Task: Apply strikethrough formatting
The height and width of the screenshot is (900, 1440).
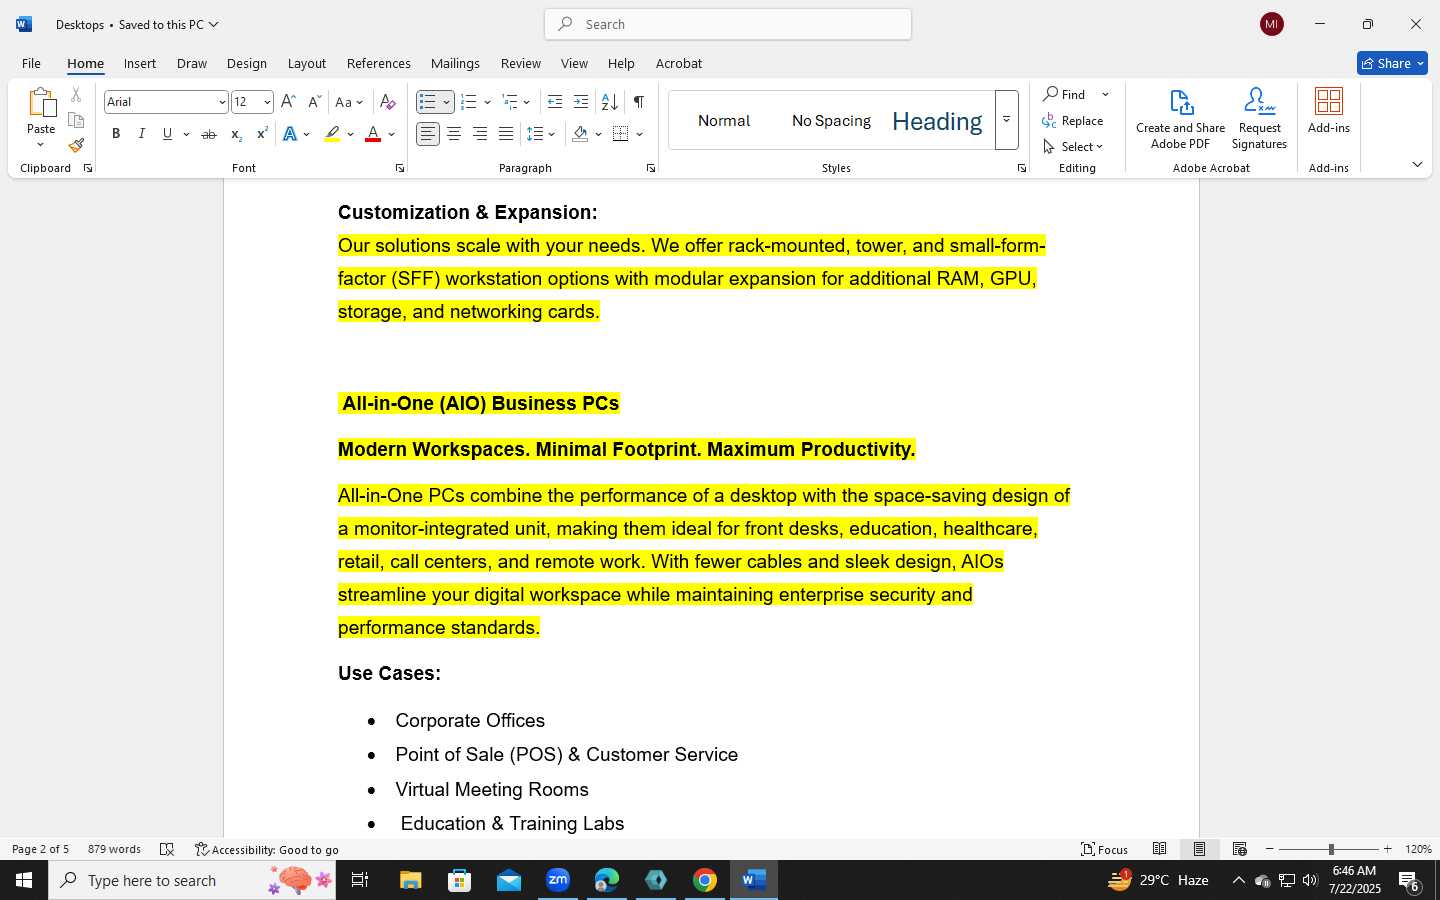Action: pyautogui.click(x=209, y=134)
